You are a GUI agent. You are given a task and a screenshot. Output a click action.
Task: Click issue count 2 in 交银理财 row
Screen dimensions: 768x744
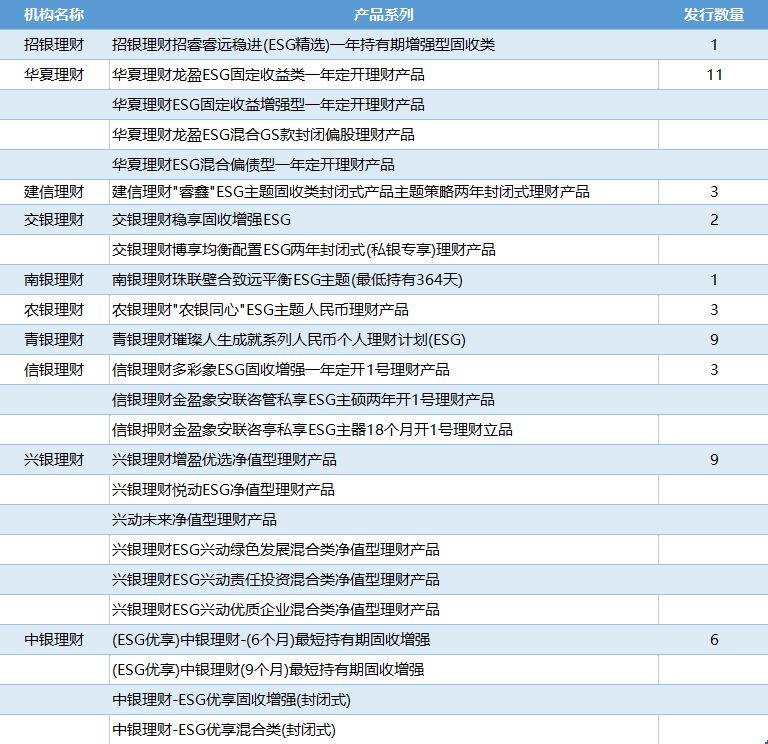point(714,219)
